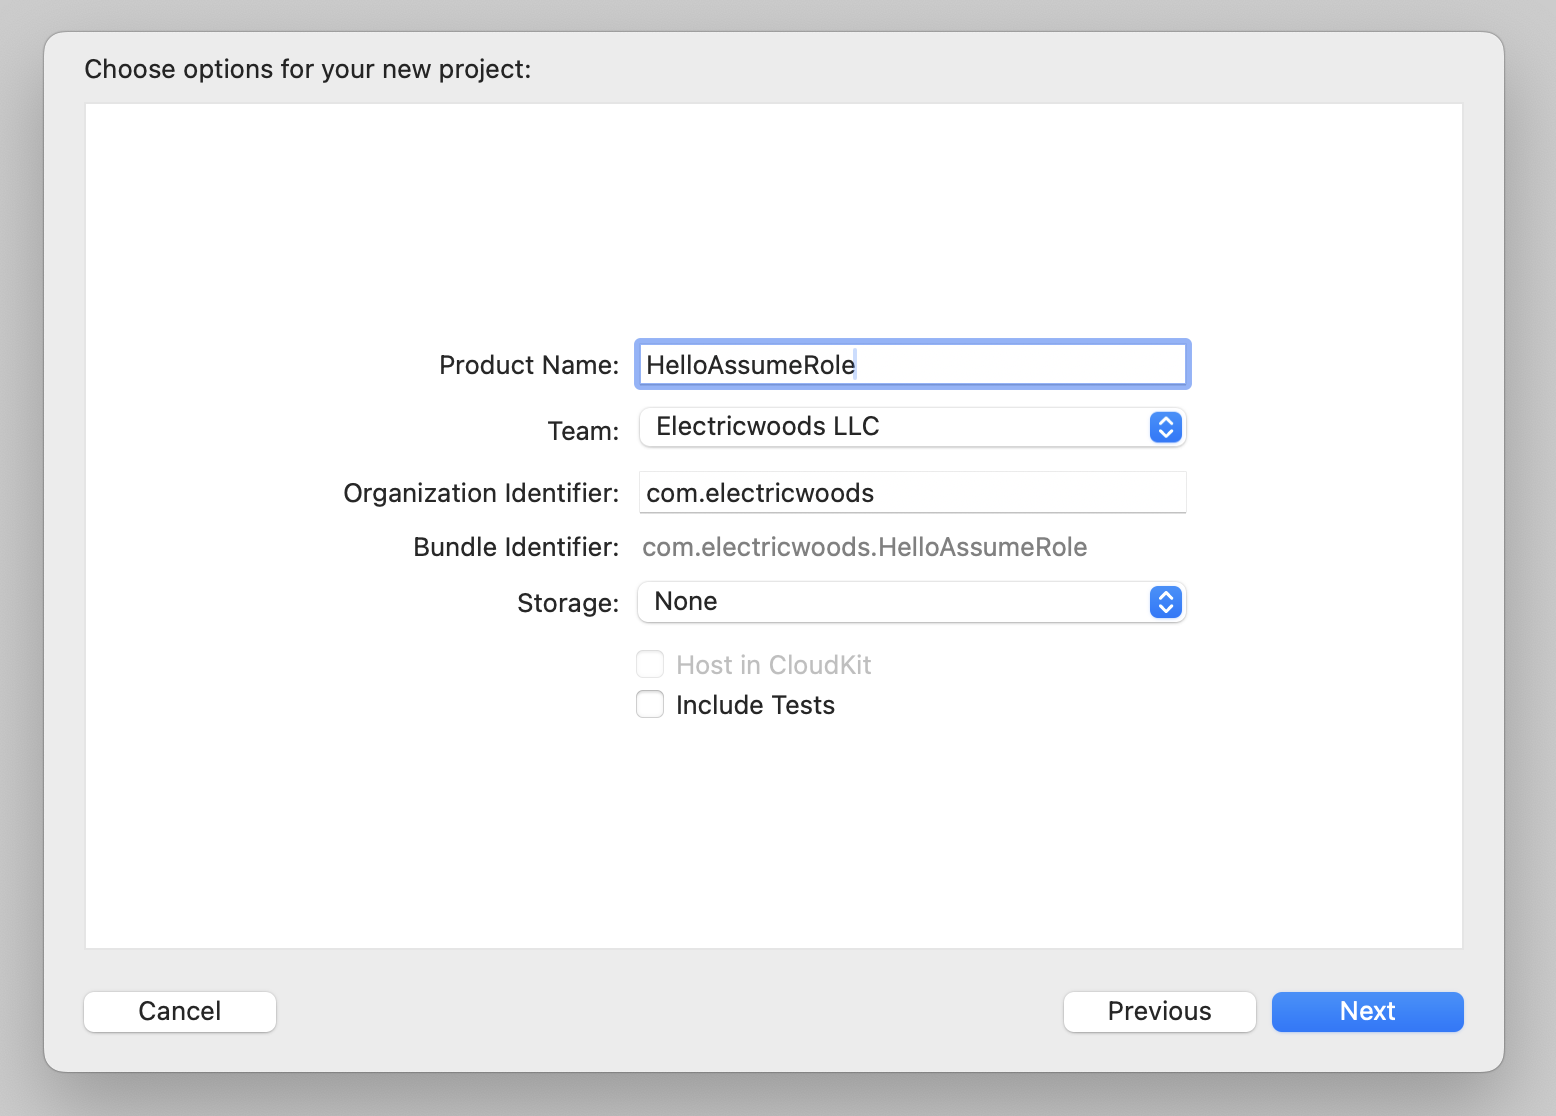1556x1116 pixels.
Task: Open the Team popup showing Electricwoods LLC
Action: coord(895,427)
